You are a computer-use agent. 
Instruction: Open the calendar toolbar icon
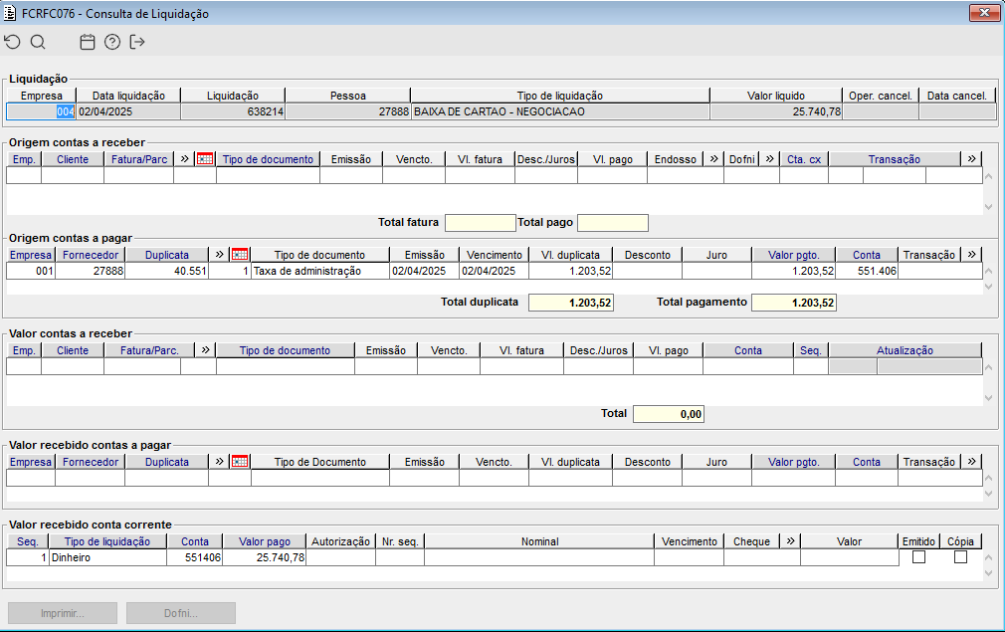(x=87, y=42)
